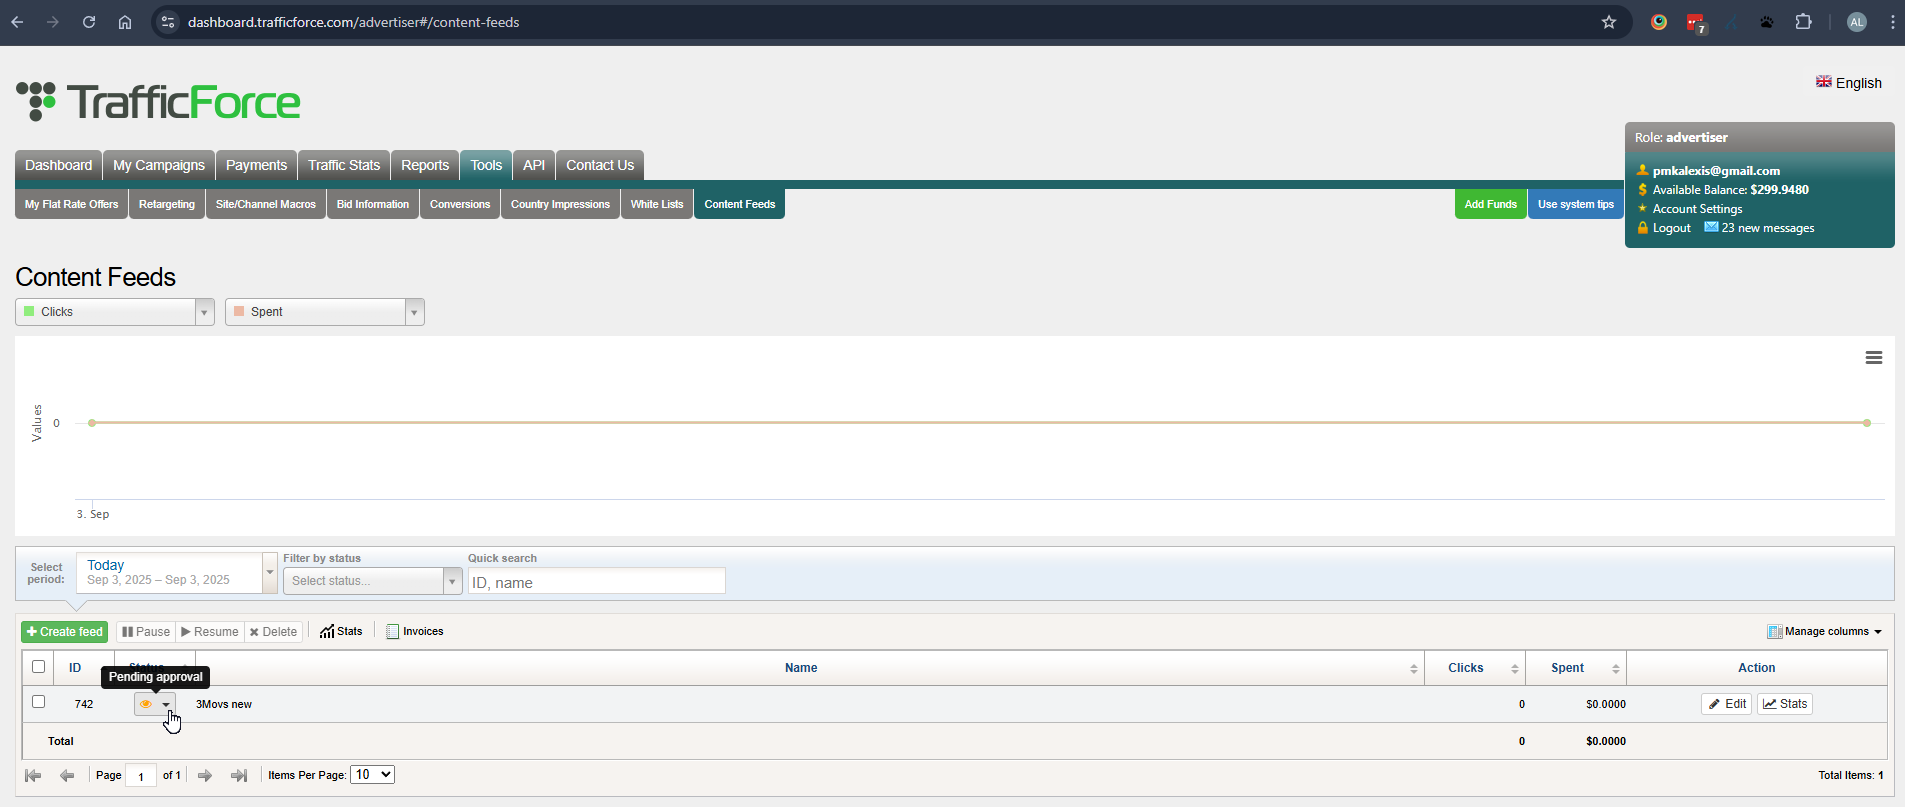The height and width of the screenshot is (807, 1905).
Task: Open the Reports tab
Action: (425, 165)
